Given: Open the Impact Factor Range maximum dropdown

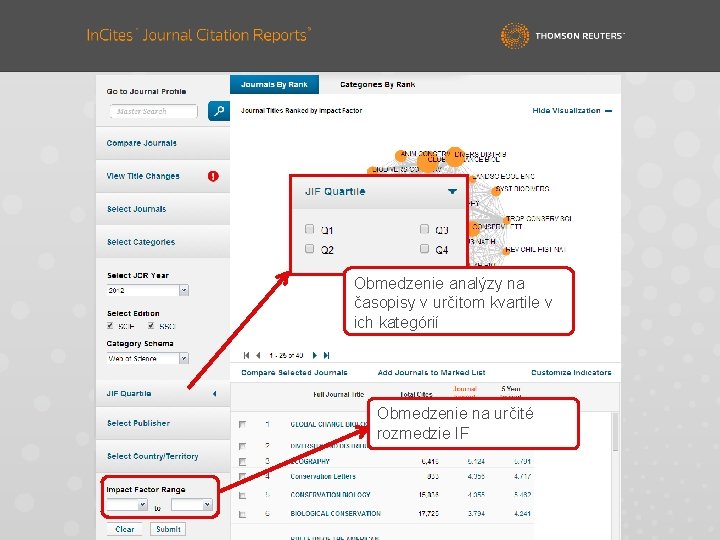Looking at the screenshot, I should (191, 505).
